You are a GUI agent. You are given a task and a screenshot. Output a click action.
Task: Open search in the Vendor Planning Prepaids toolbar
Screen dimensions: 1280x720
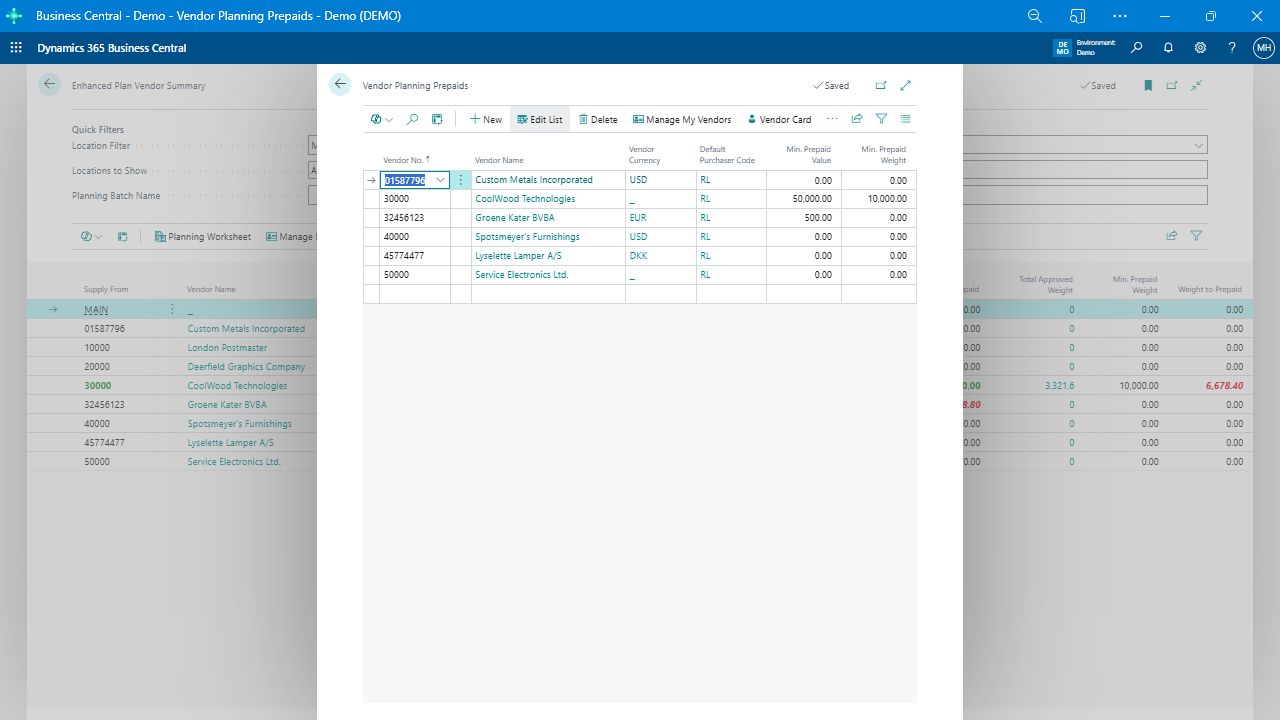tap(412, 119)
